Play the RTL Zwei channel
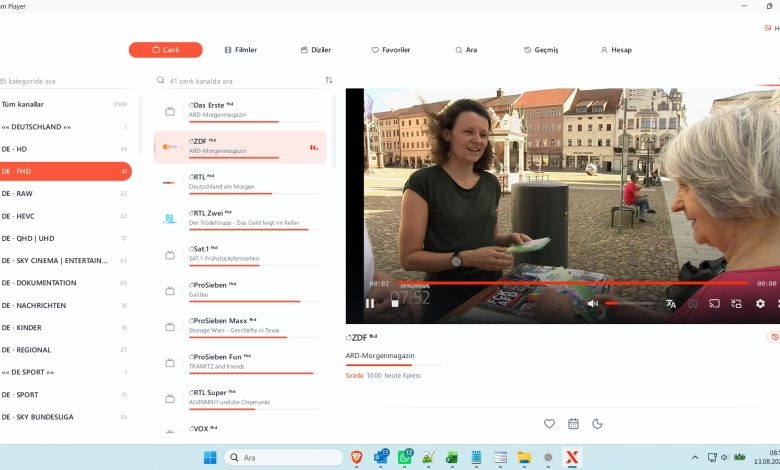780x470 pixels. coord(240,218)
